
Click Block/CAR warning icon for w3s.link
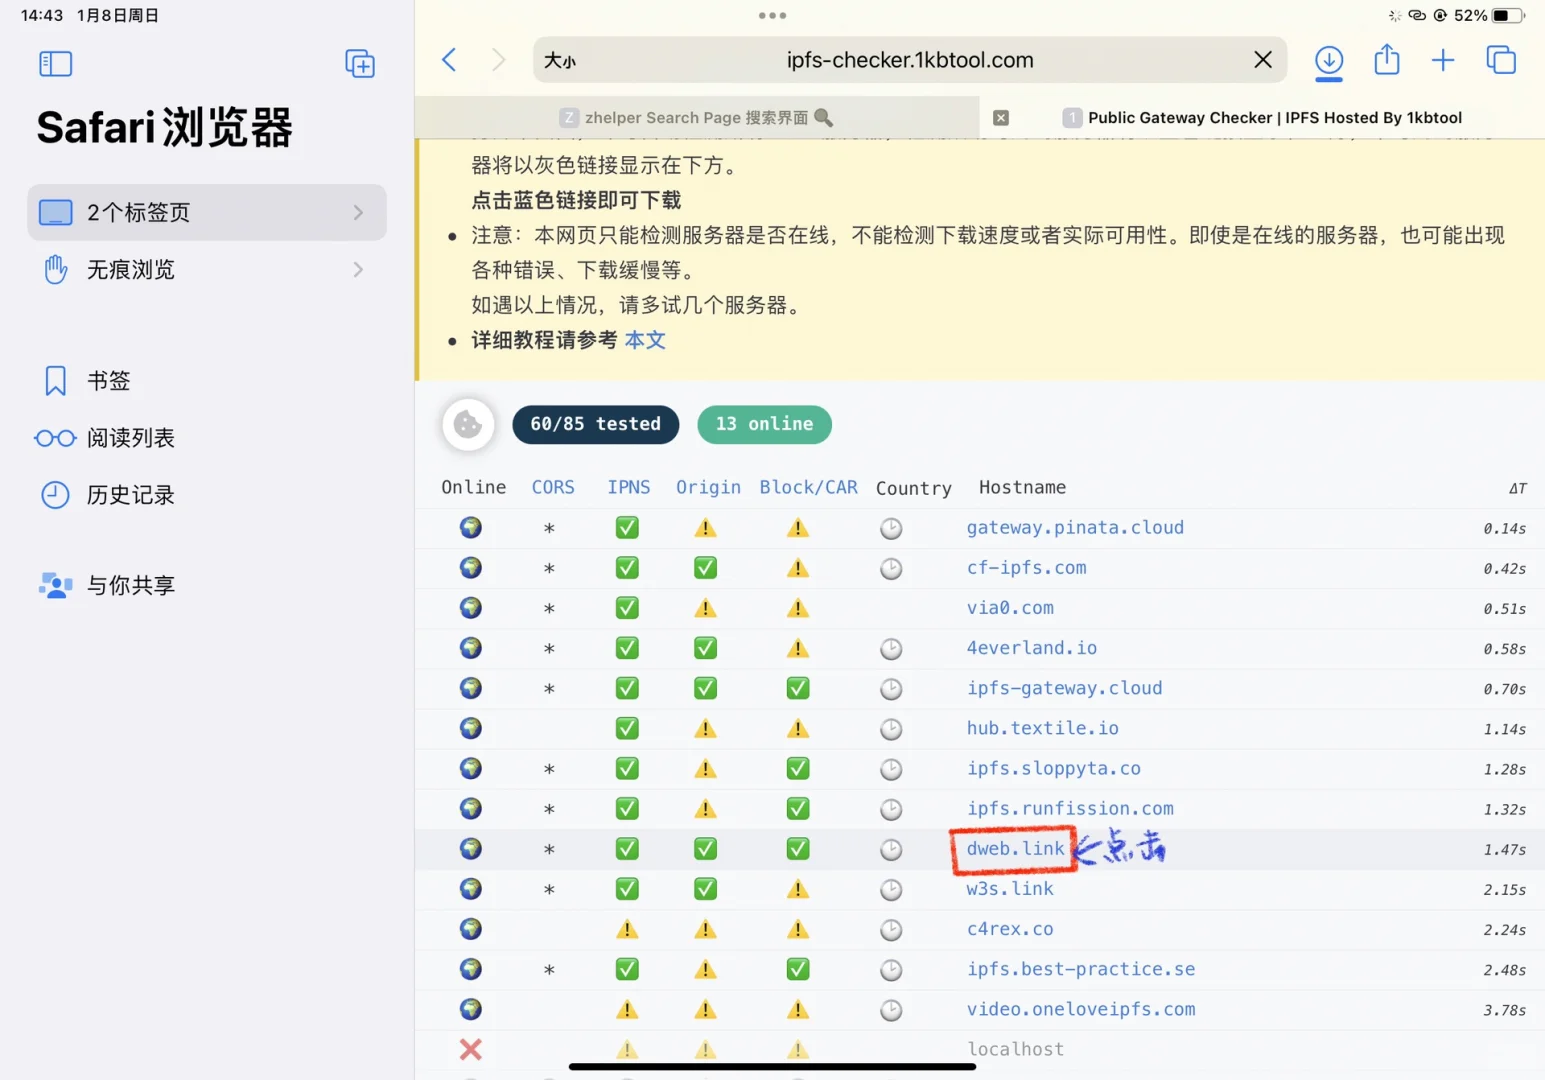click(798, 889)
